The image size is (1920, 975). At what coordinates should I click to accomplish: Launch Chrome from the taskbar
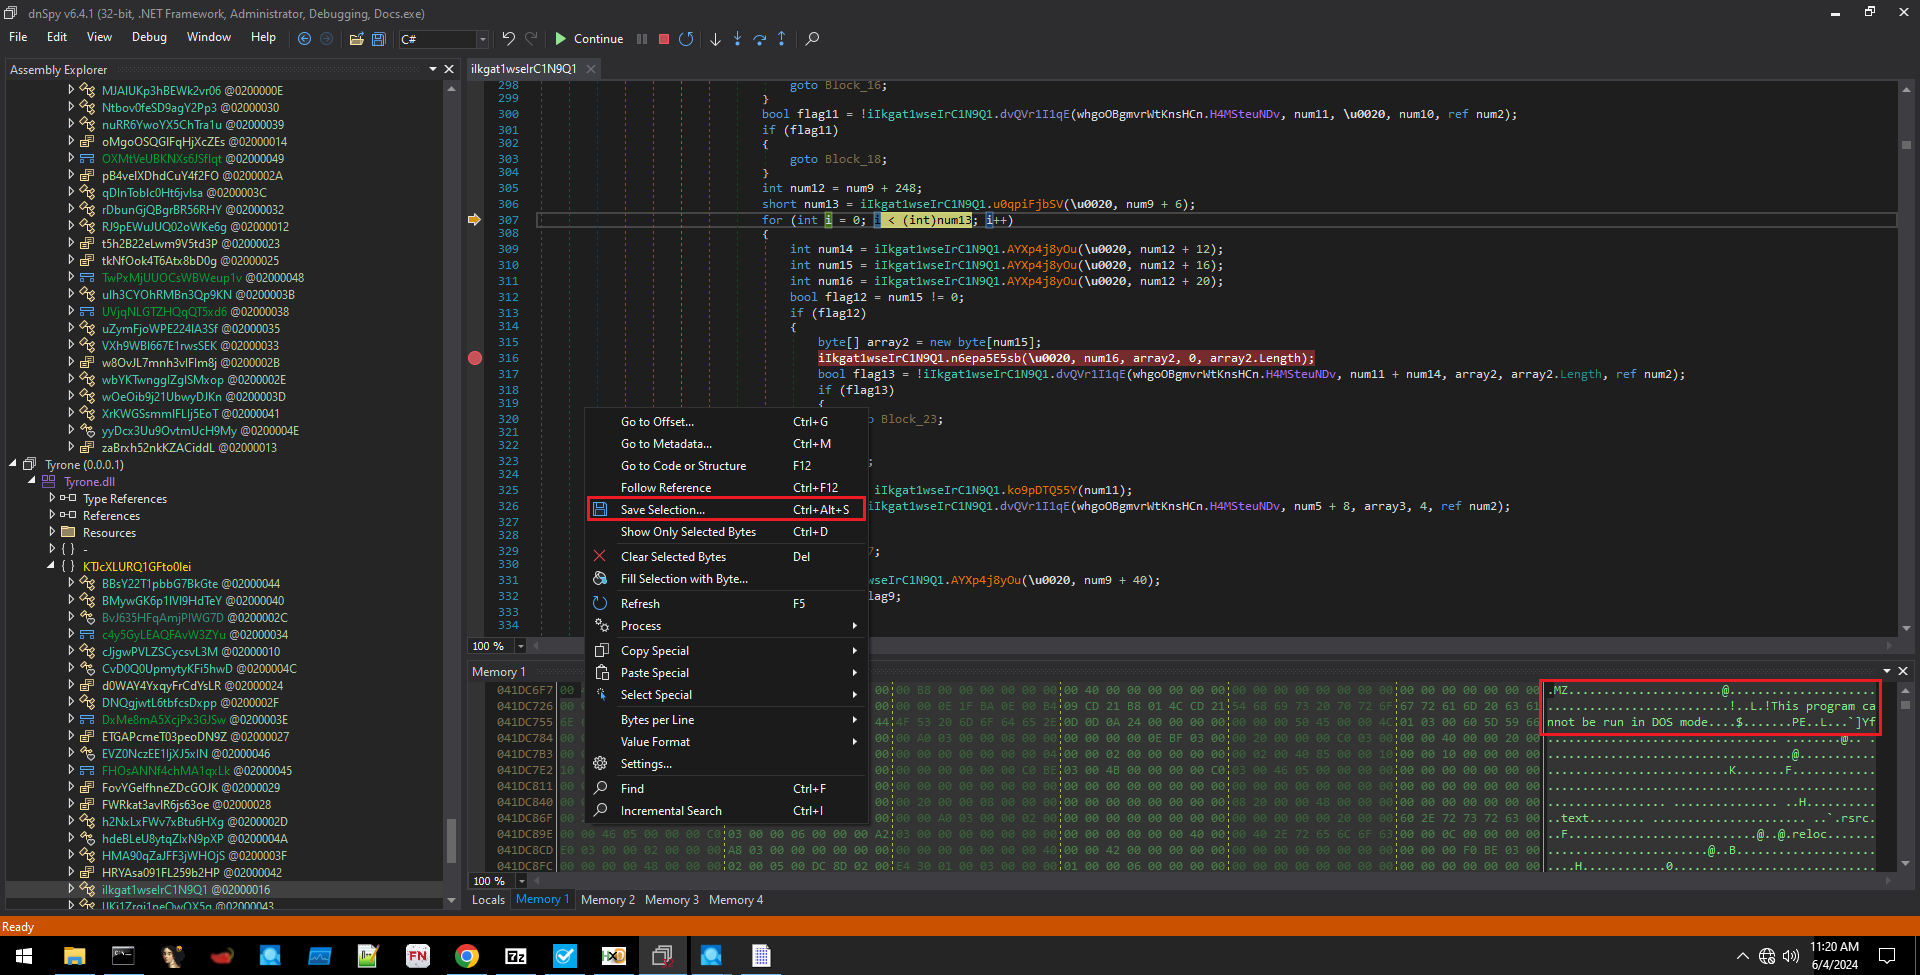click(x=466, y=955)
